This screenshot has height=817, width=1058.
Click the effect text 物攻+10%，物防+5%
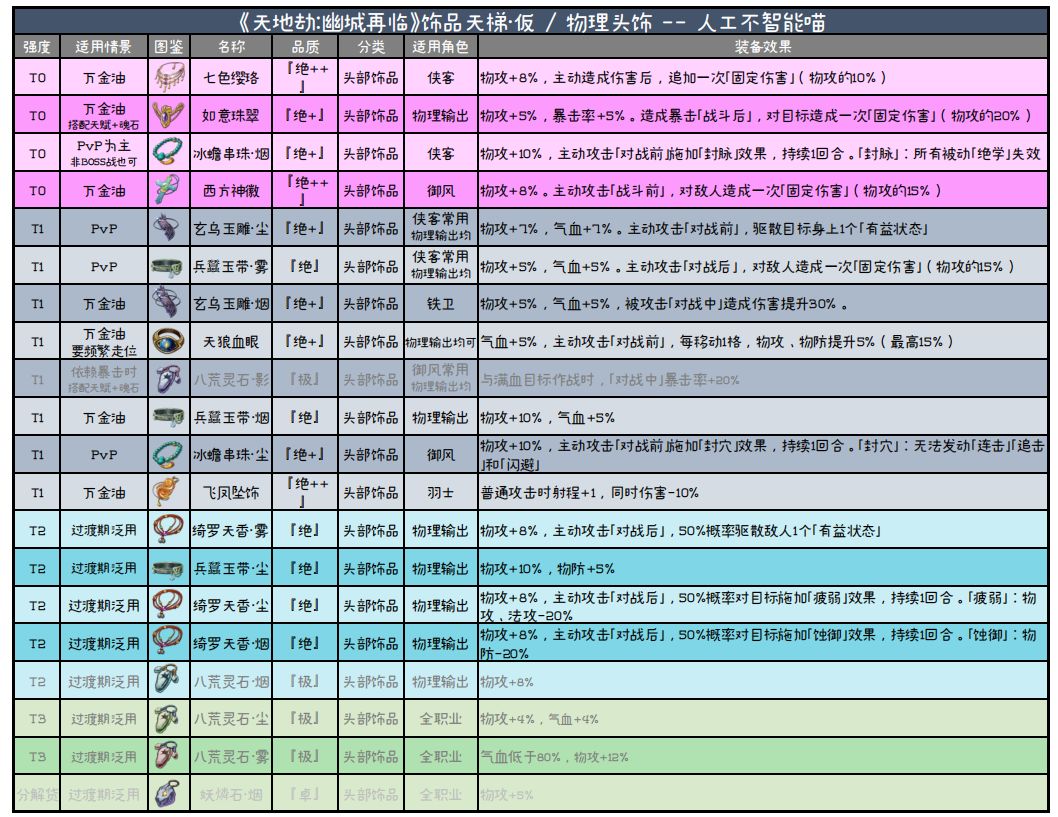(547, 569)
